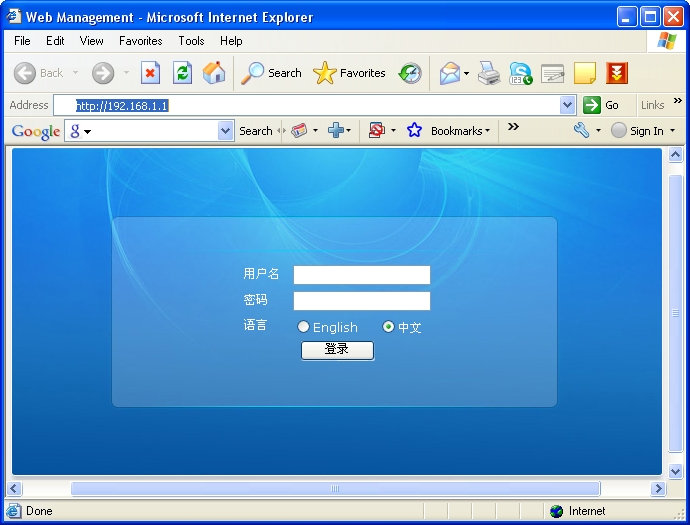Screen dimensions: 690x525
Task: Open the Favorites menu
Action: click(140, 41)
